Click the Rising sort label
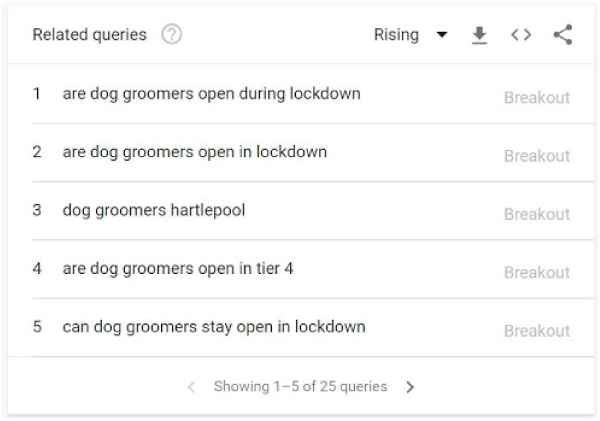600x421 pixels. point(396,35)
